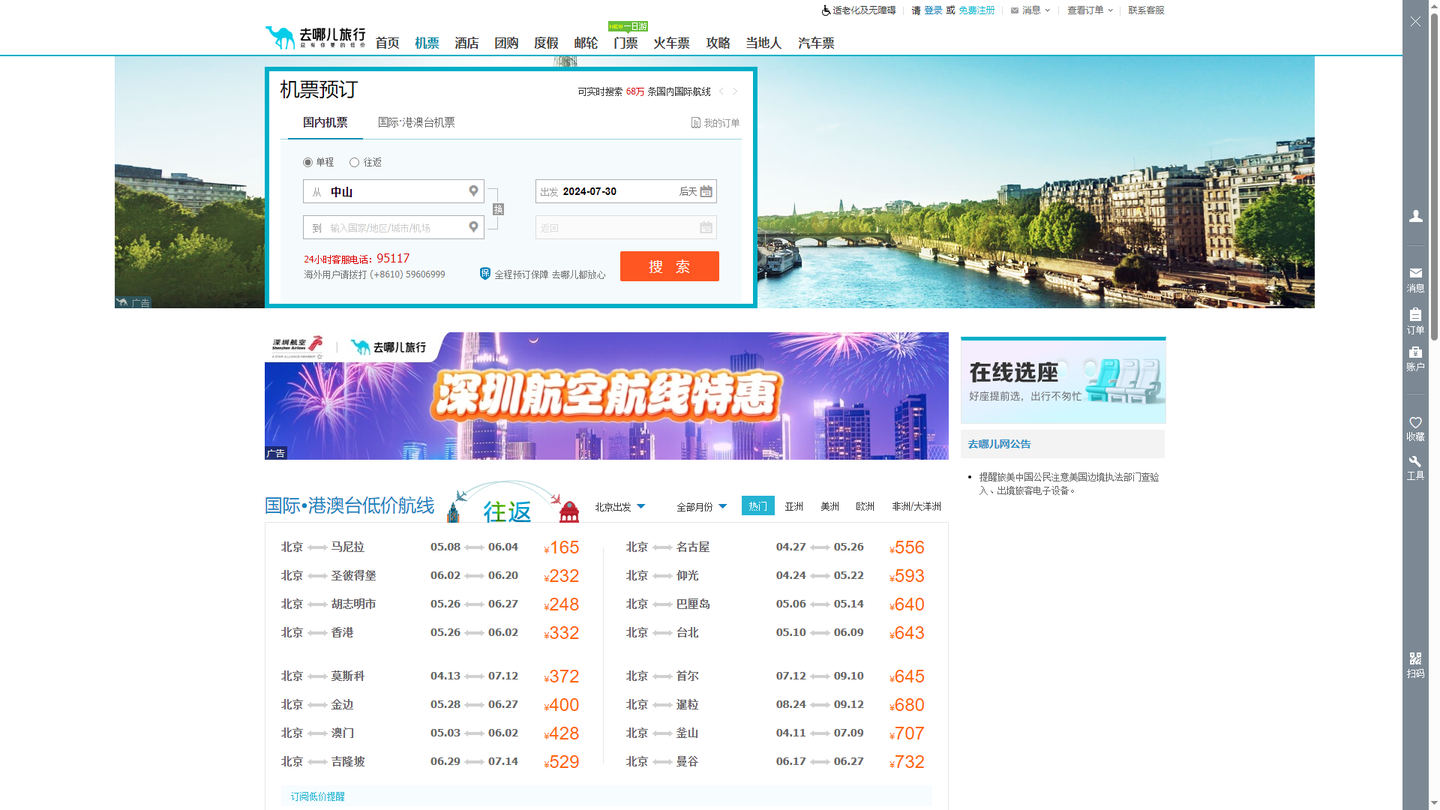Open 攻略 navigation item

point(718,43)
